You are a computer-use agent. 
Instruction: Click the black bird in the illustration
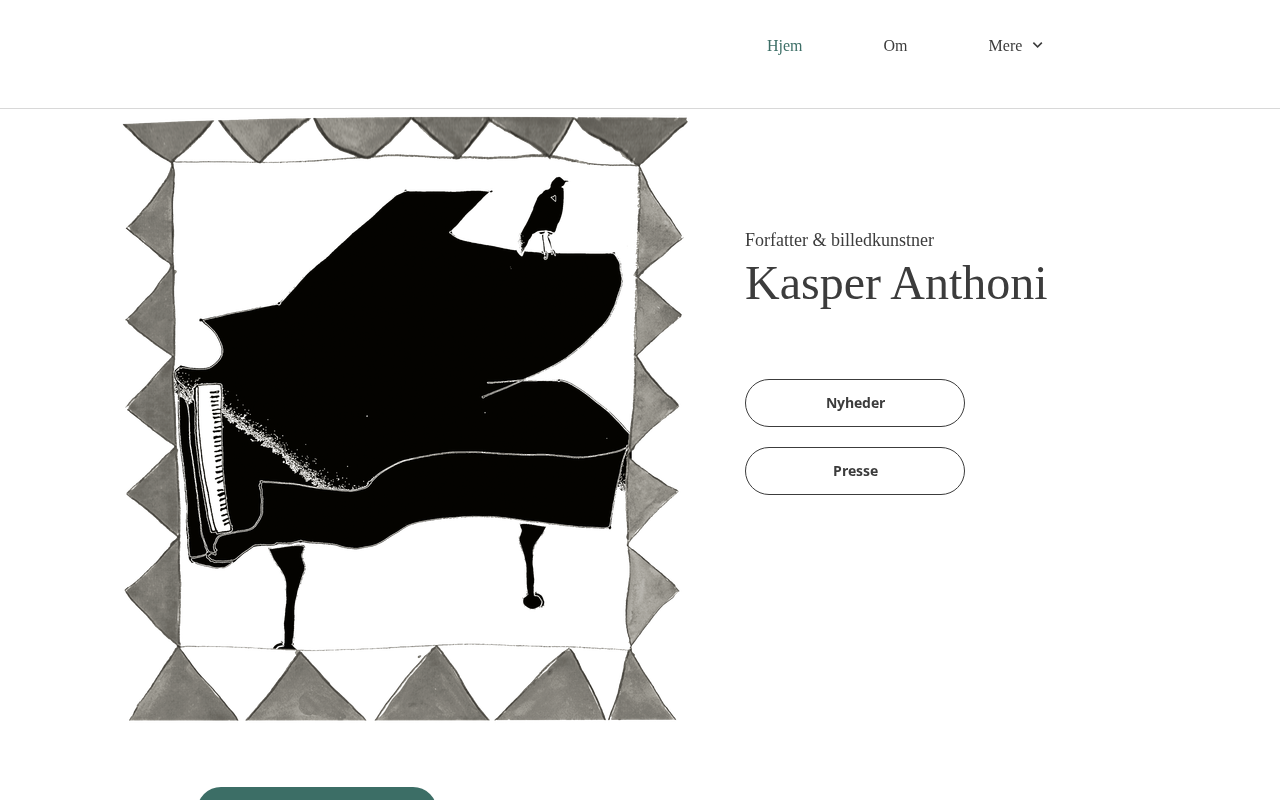tap(543, 217)
